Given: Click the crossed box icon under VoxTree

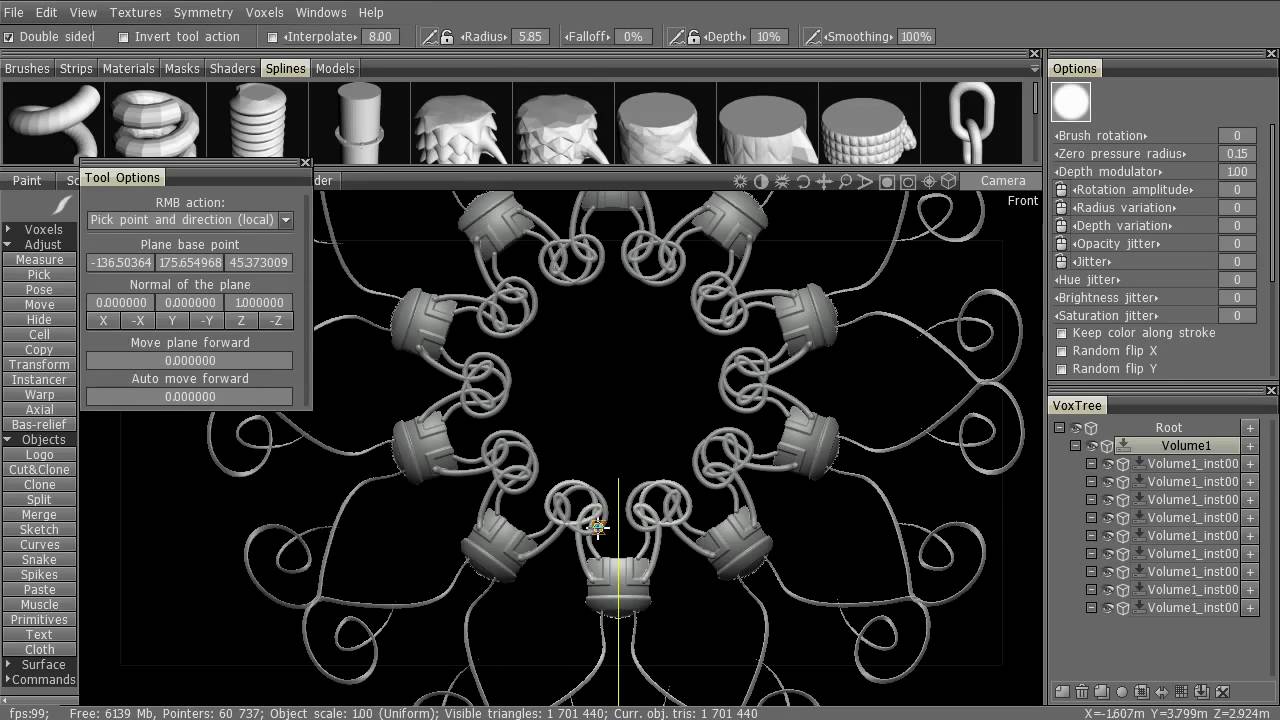Looking at the screenshot, I should pos(1222,691).
